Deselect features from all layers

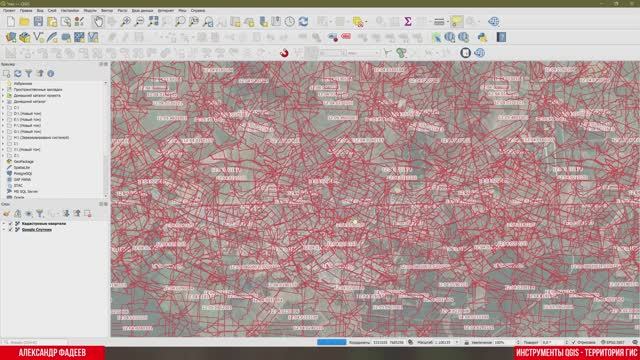click(357, 22)
